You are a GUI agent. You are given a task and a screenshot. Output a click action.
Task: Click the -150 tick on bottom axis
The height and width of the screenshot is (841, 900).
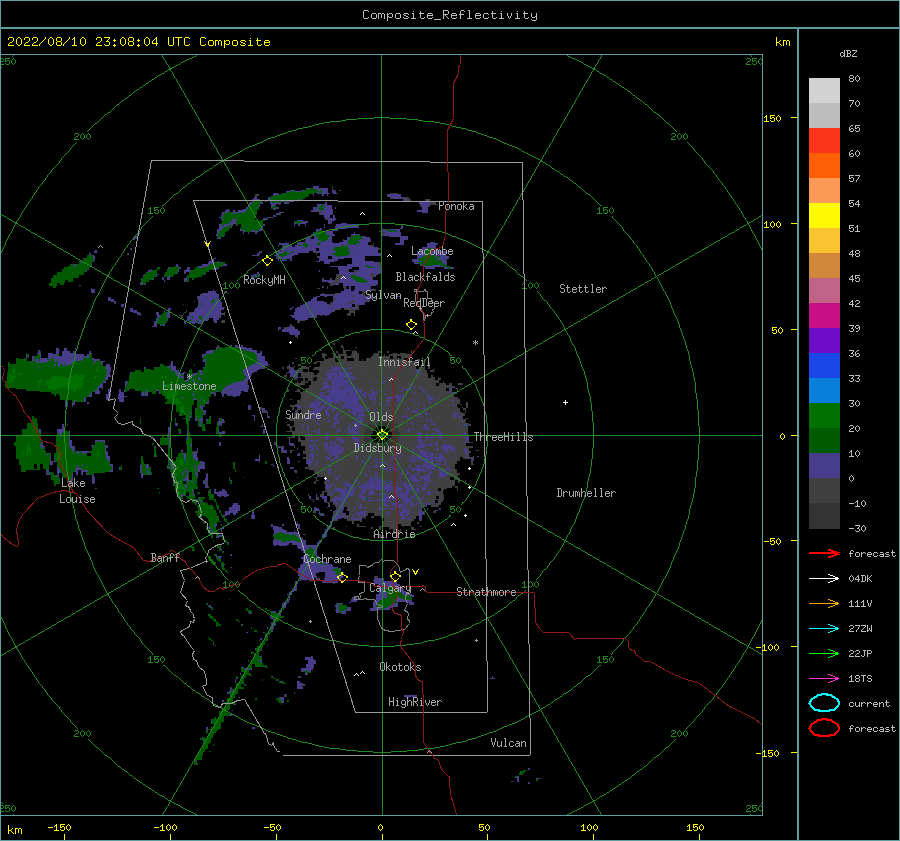[x=59, y=827]
